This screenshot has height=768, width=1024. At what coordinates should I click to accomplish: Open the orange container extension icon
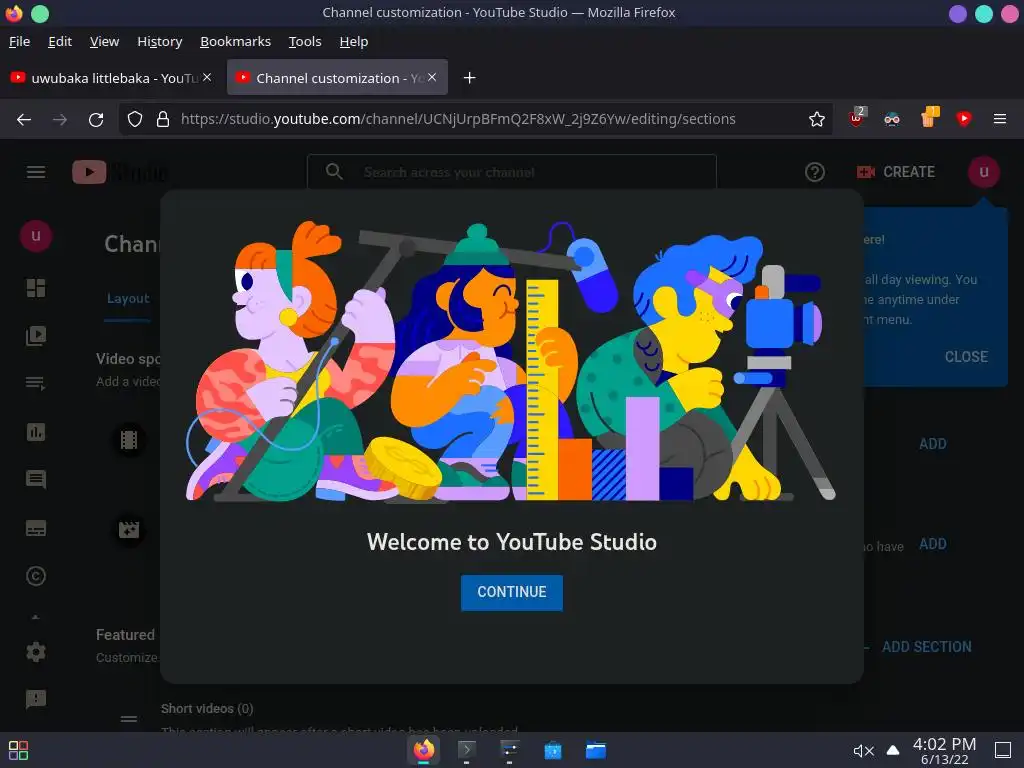[x=929, y=118]
